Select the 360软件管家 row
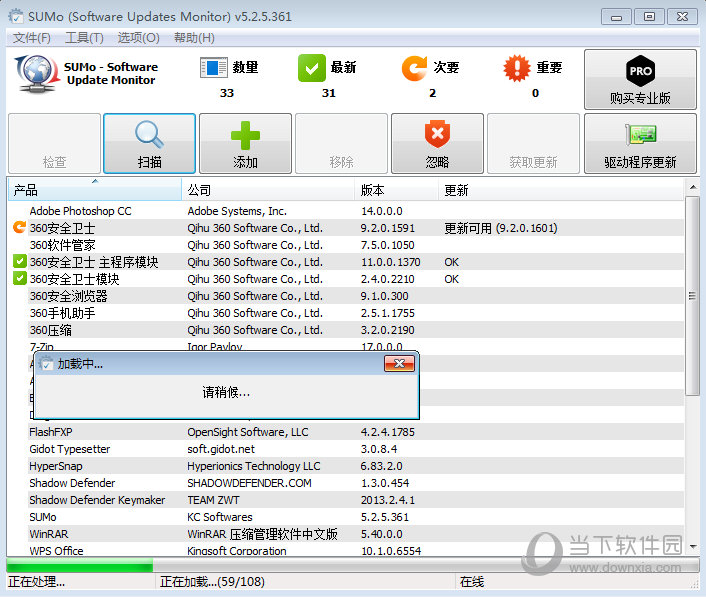 pyautogui.click(x=345, y=245)
